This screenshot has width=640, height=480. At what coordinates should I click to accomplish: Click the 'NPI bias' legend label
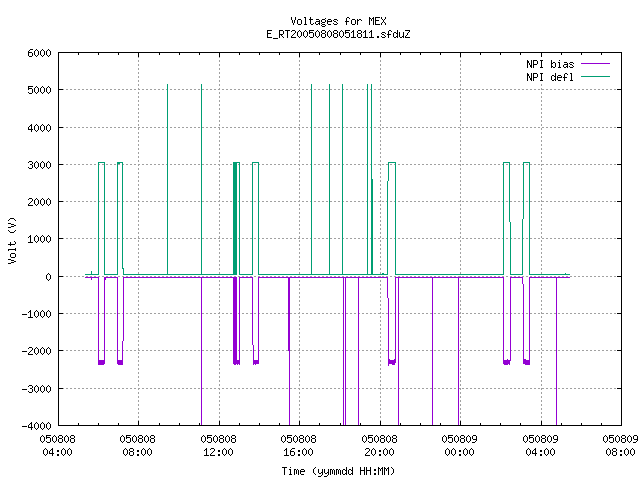tap(550, 64)
